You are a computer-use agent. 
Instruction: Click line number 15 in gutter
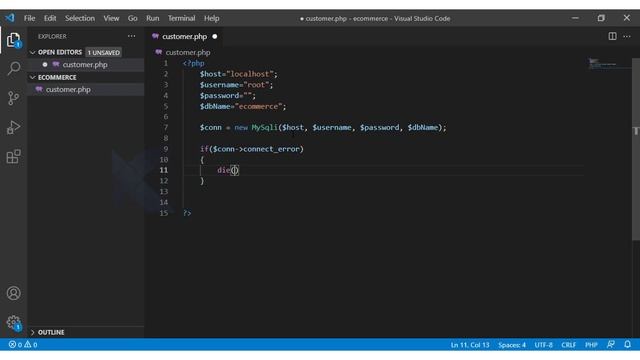pos(164,213)
